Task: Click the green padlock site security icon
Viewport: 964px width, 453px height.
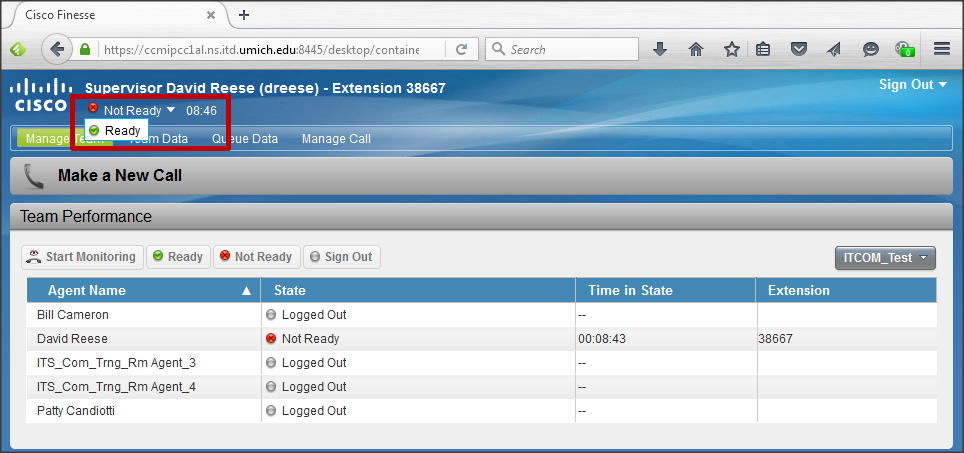Action: pos(85,49)
